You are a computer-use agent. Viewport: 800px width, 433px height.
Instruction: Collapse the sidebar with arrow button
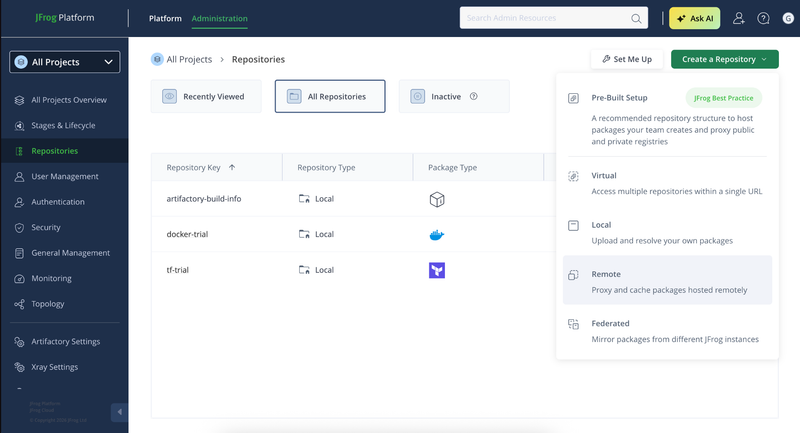(119, 412)
